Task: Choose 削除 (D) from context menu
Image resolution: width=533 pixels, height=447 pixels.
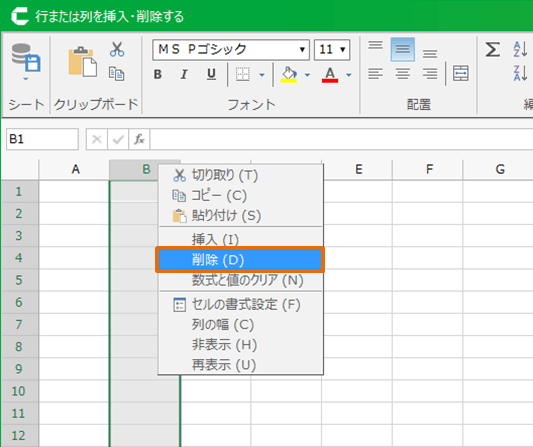Action: pyautogui.click(x=240, y=260)
